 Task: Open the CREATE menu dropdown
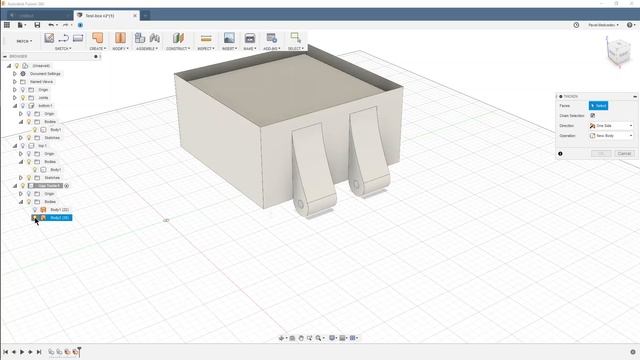click(98, 49)
